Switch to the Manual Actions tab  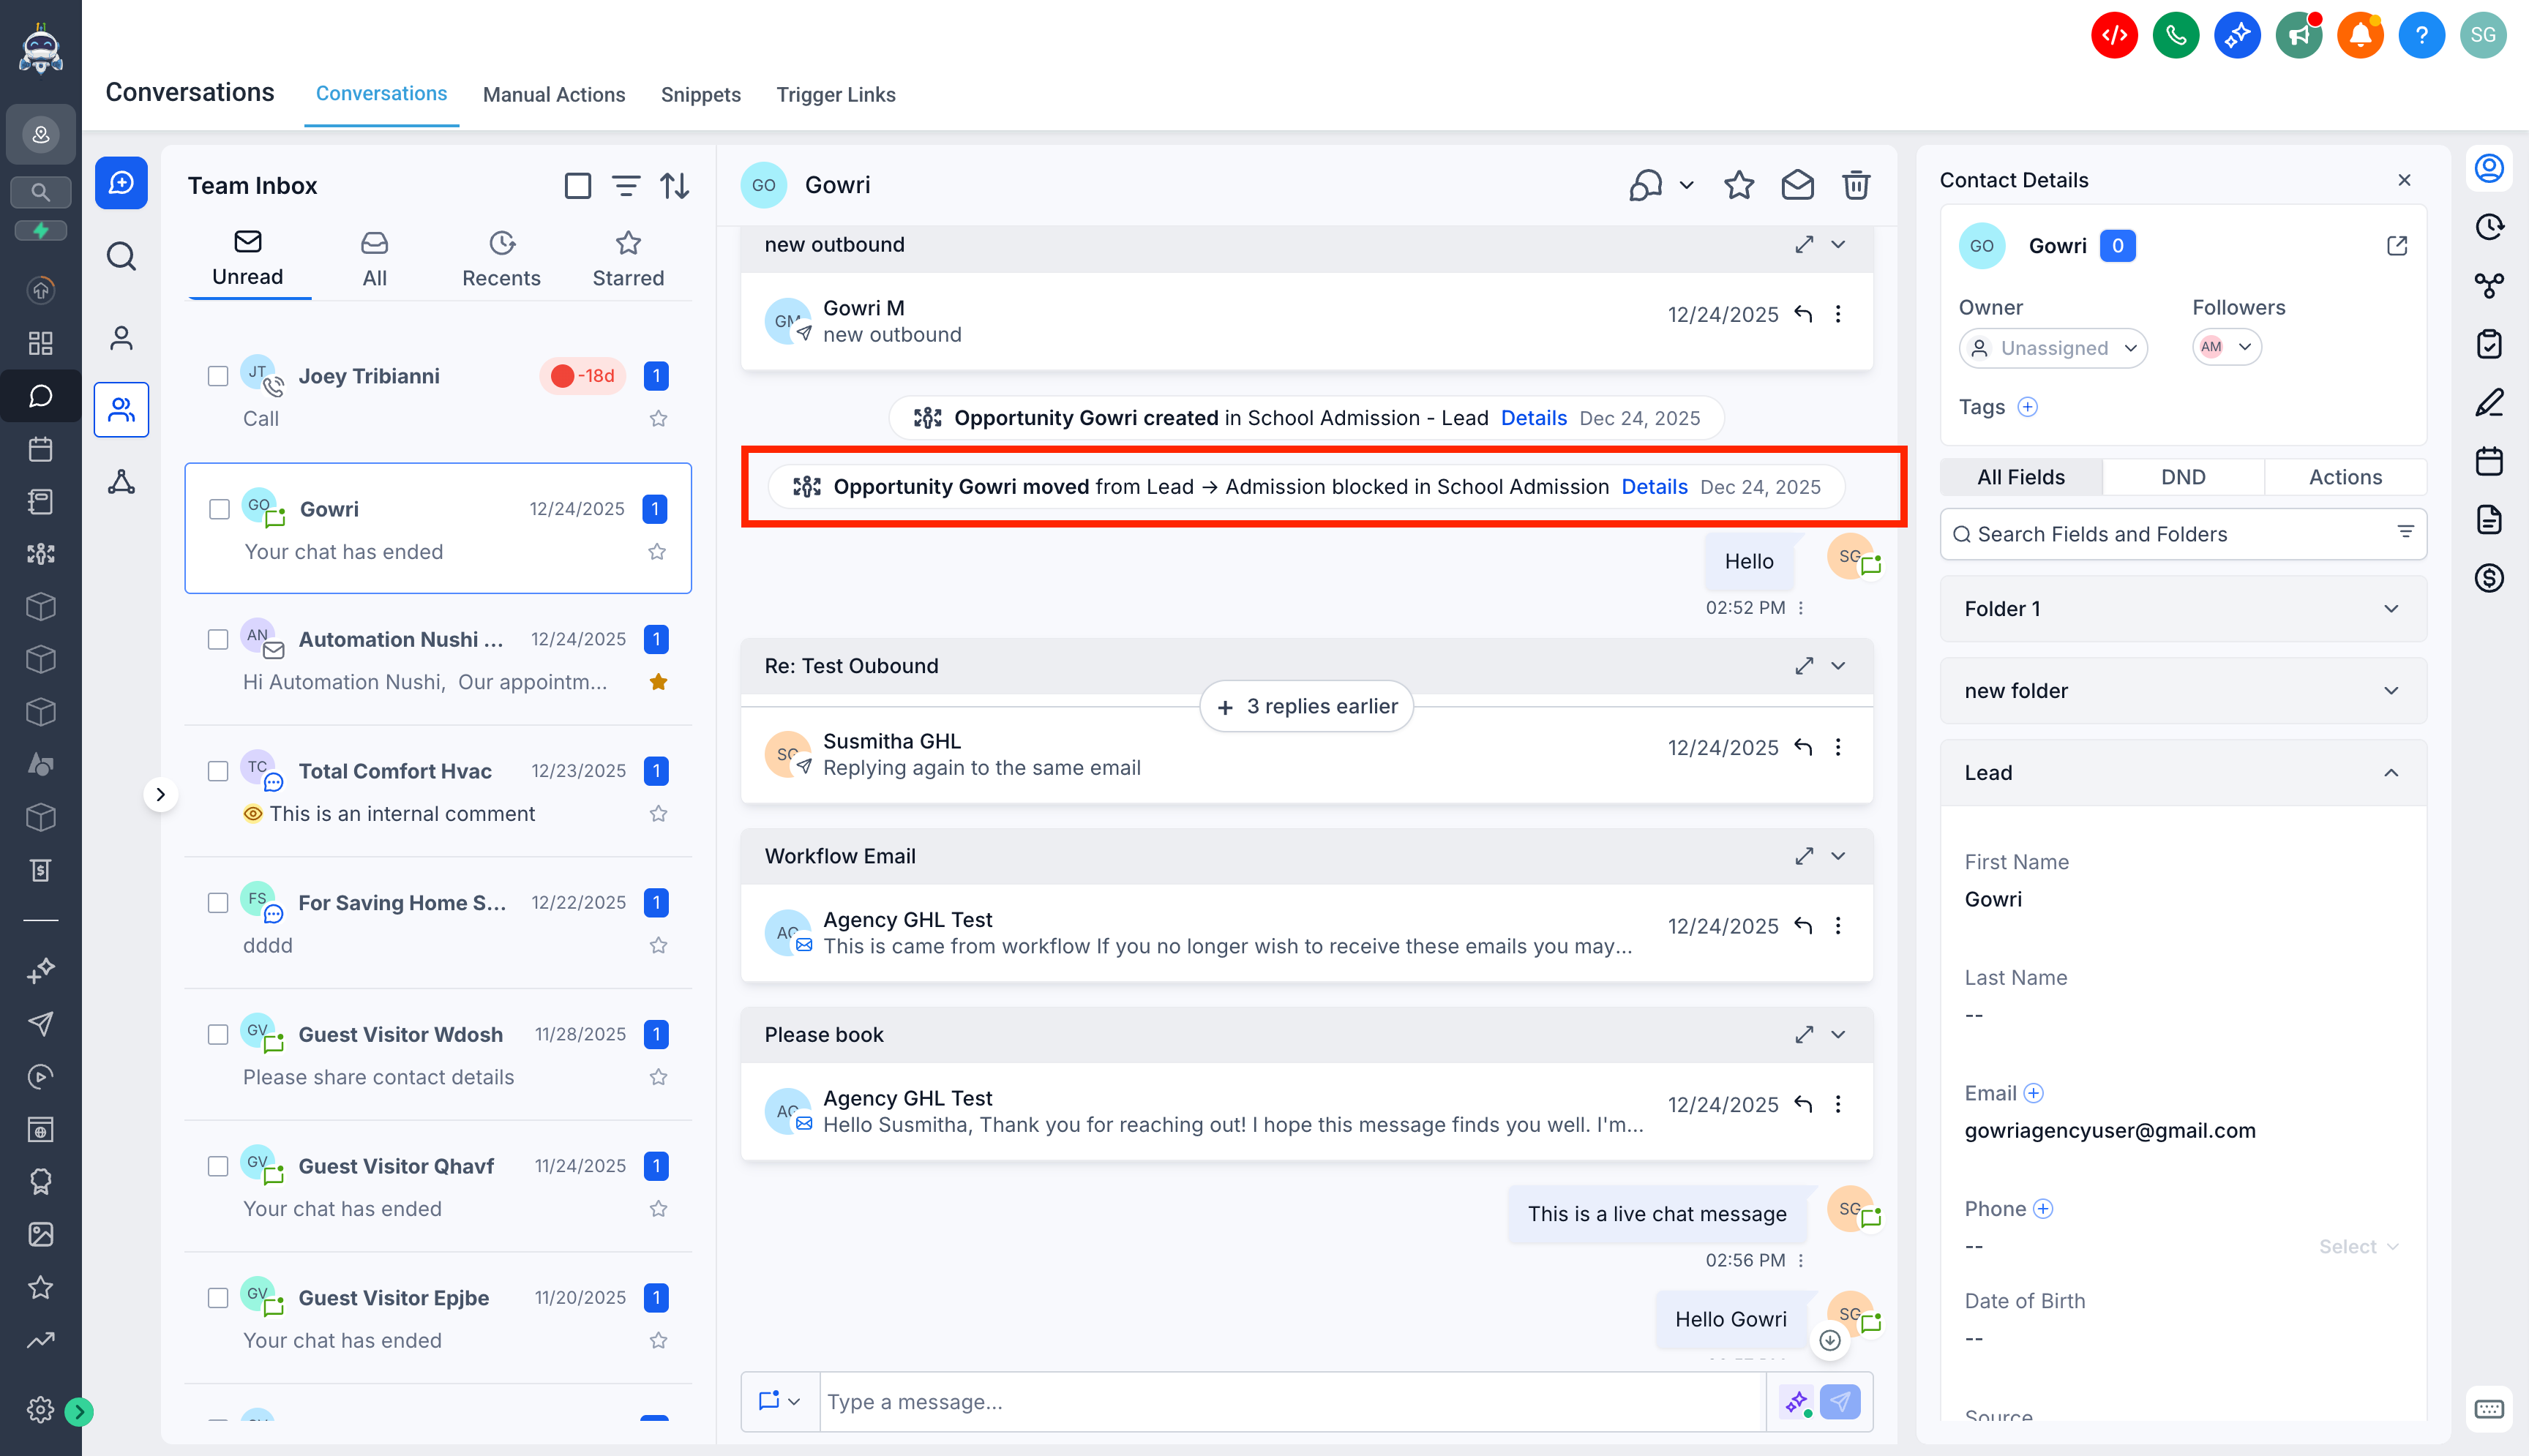pos(554,94)
